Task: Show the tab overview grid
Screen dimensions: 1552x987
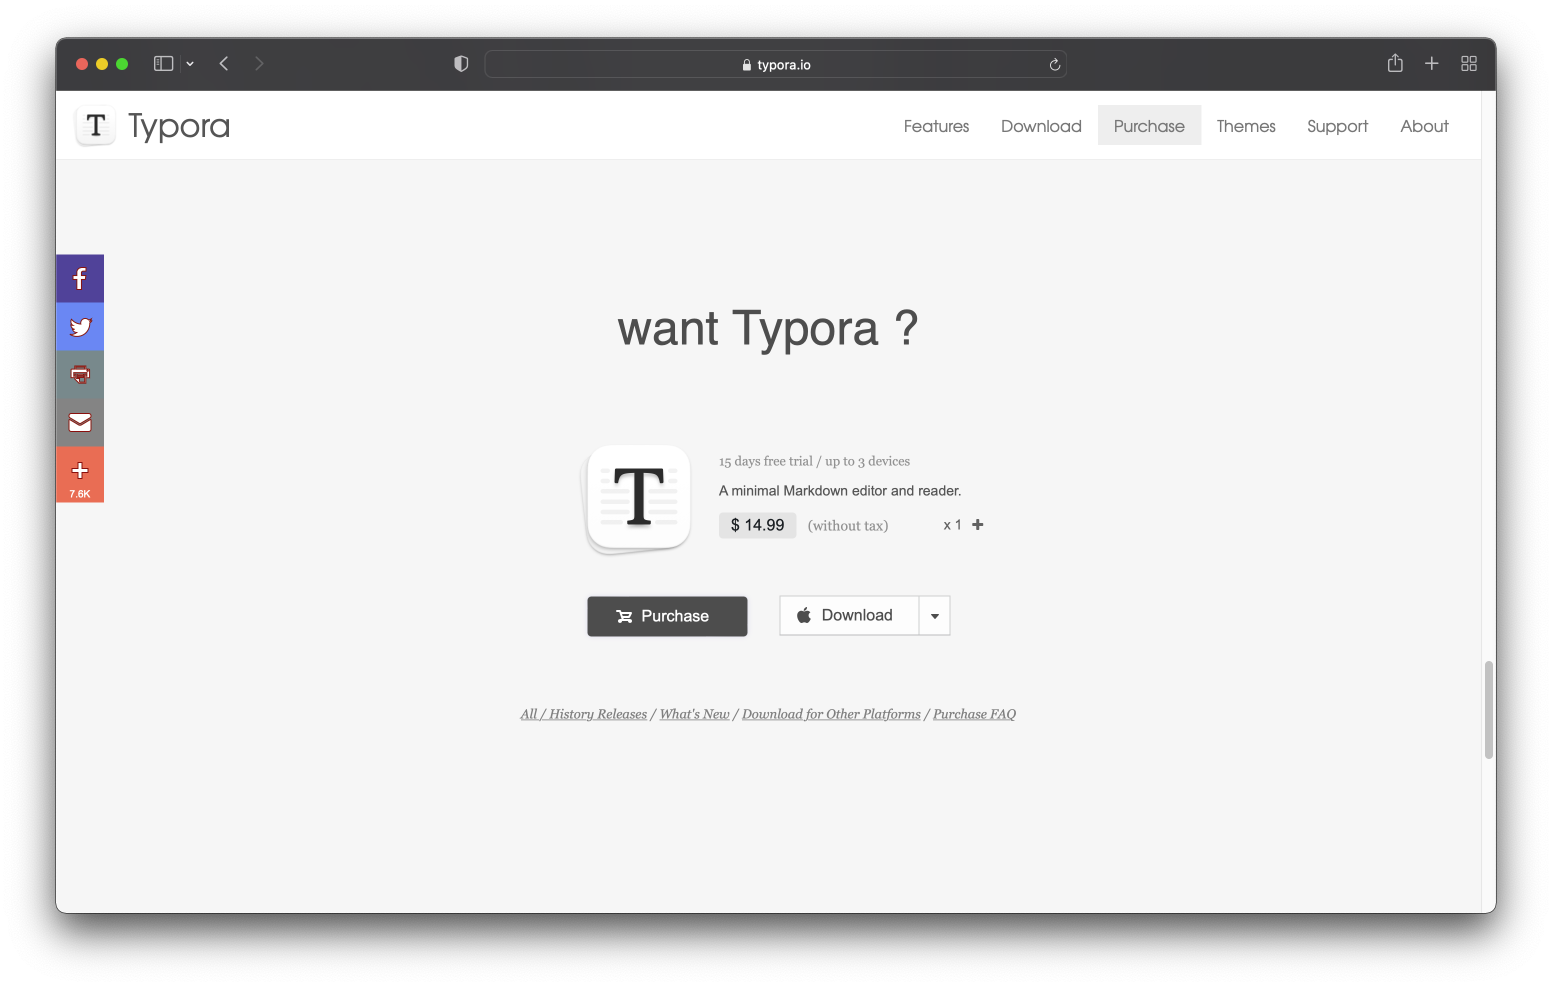Action: [x=1469, y=64]
